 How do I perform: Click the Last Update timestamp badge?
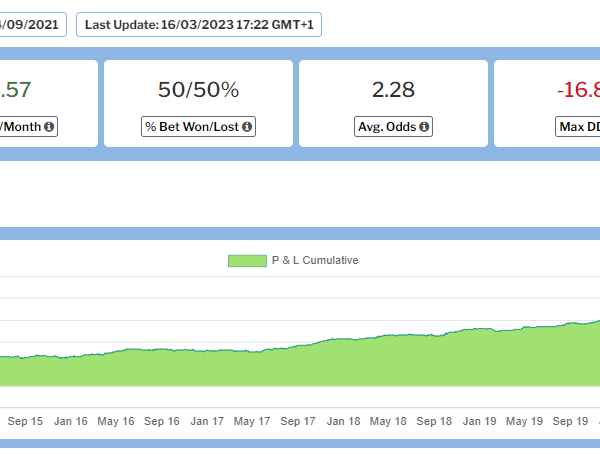(198, 25)
